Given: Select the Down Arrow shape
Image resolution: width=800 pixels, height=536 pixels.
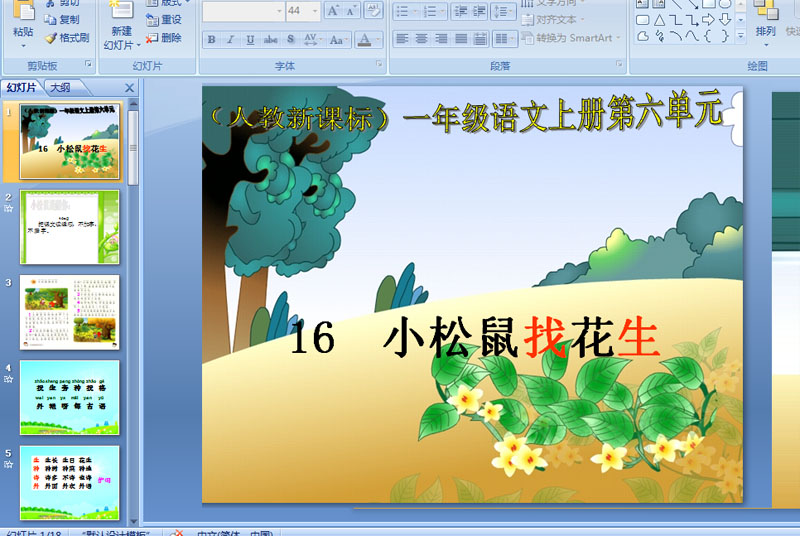Looking at the screenshot, I should coord(725,20).
